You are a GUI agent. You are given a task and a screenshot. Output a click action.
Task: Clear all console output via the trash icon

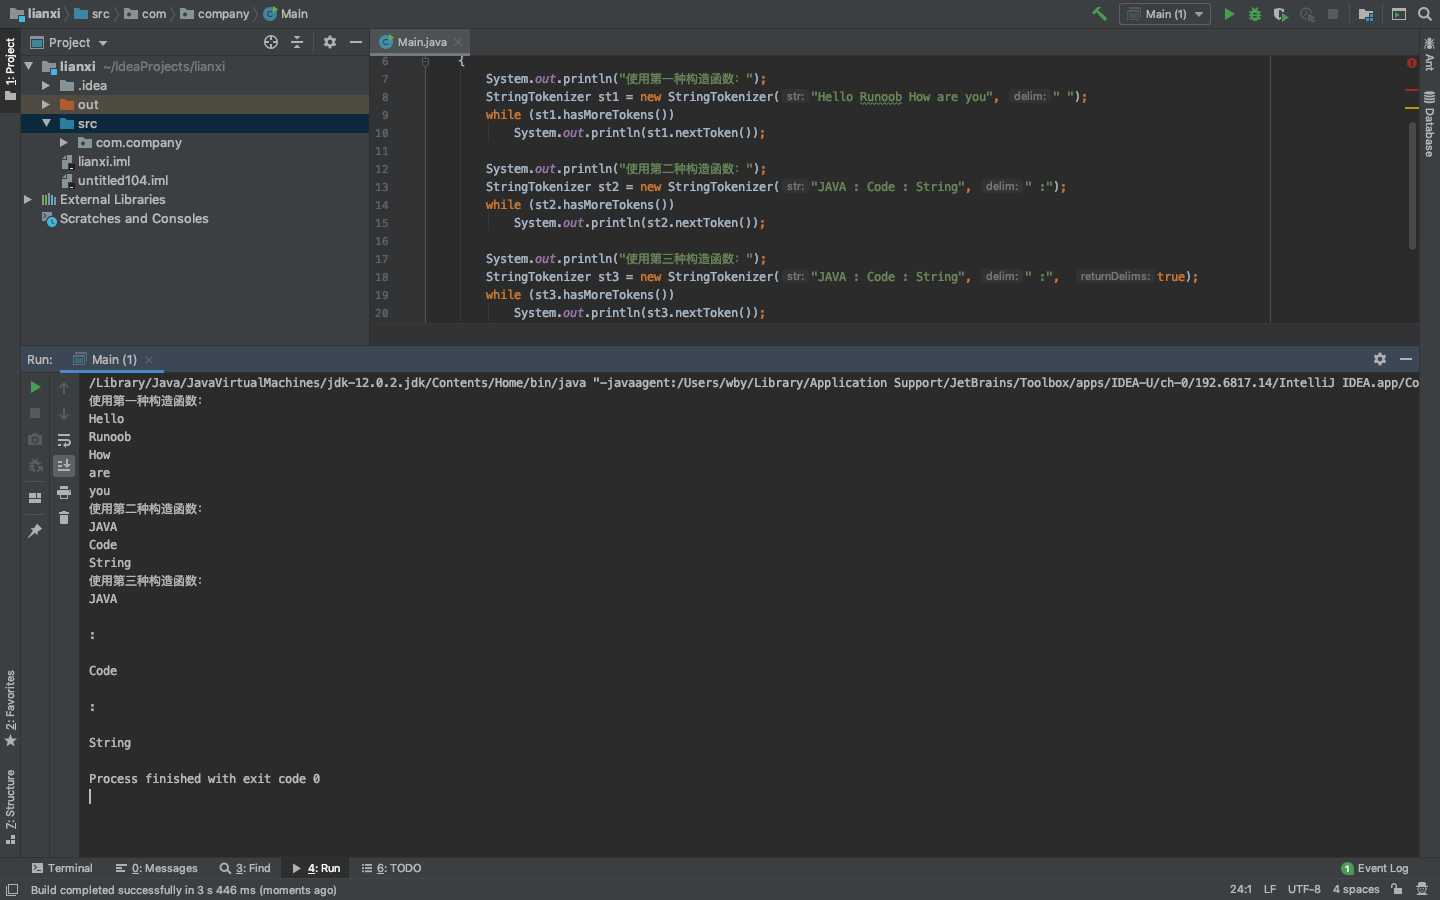(x=64, y=517)
